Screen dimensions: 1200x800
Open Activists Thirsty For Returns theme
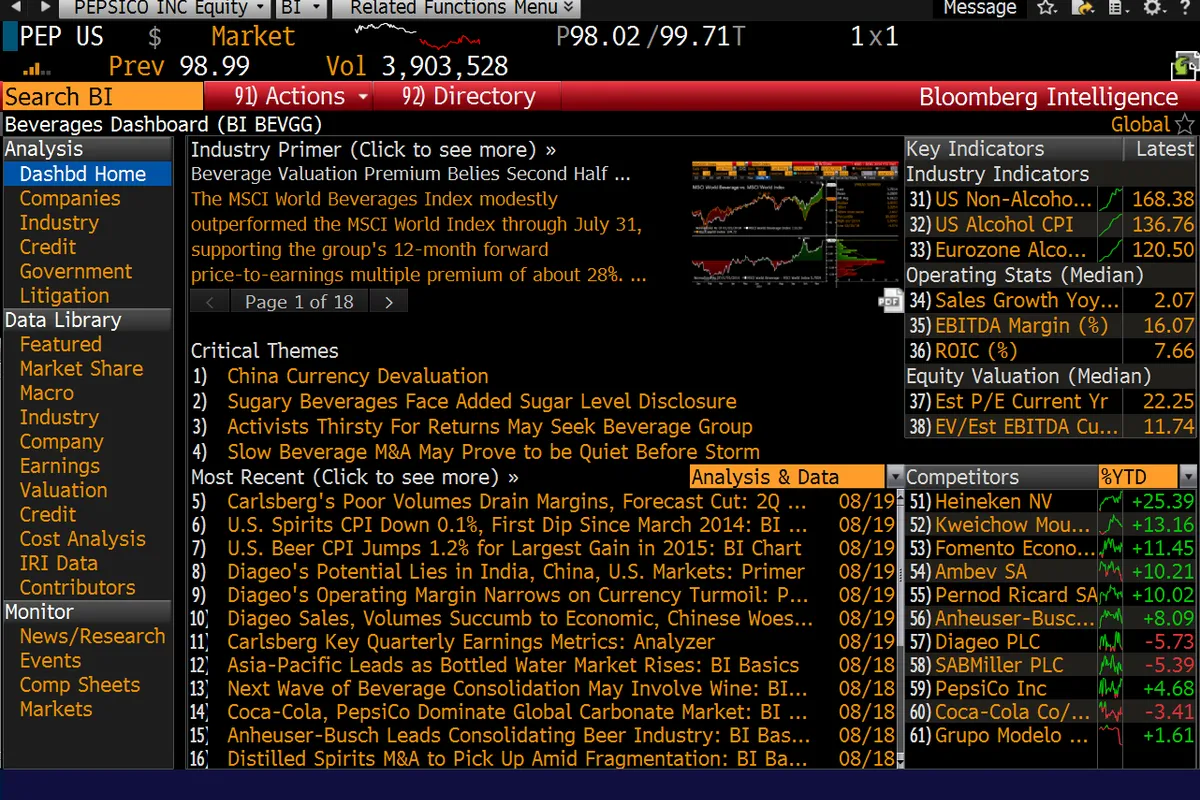[490, 426]
